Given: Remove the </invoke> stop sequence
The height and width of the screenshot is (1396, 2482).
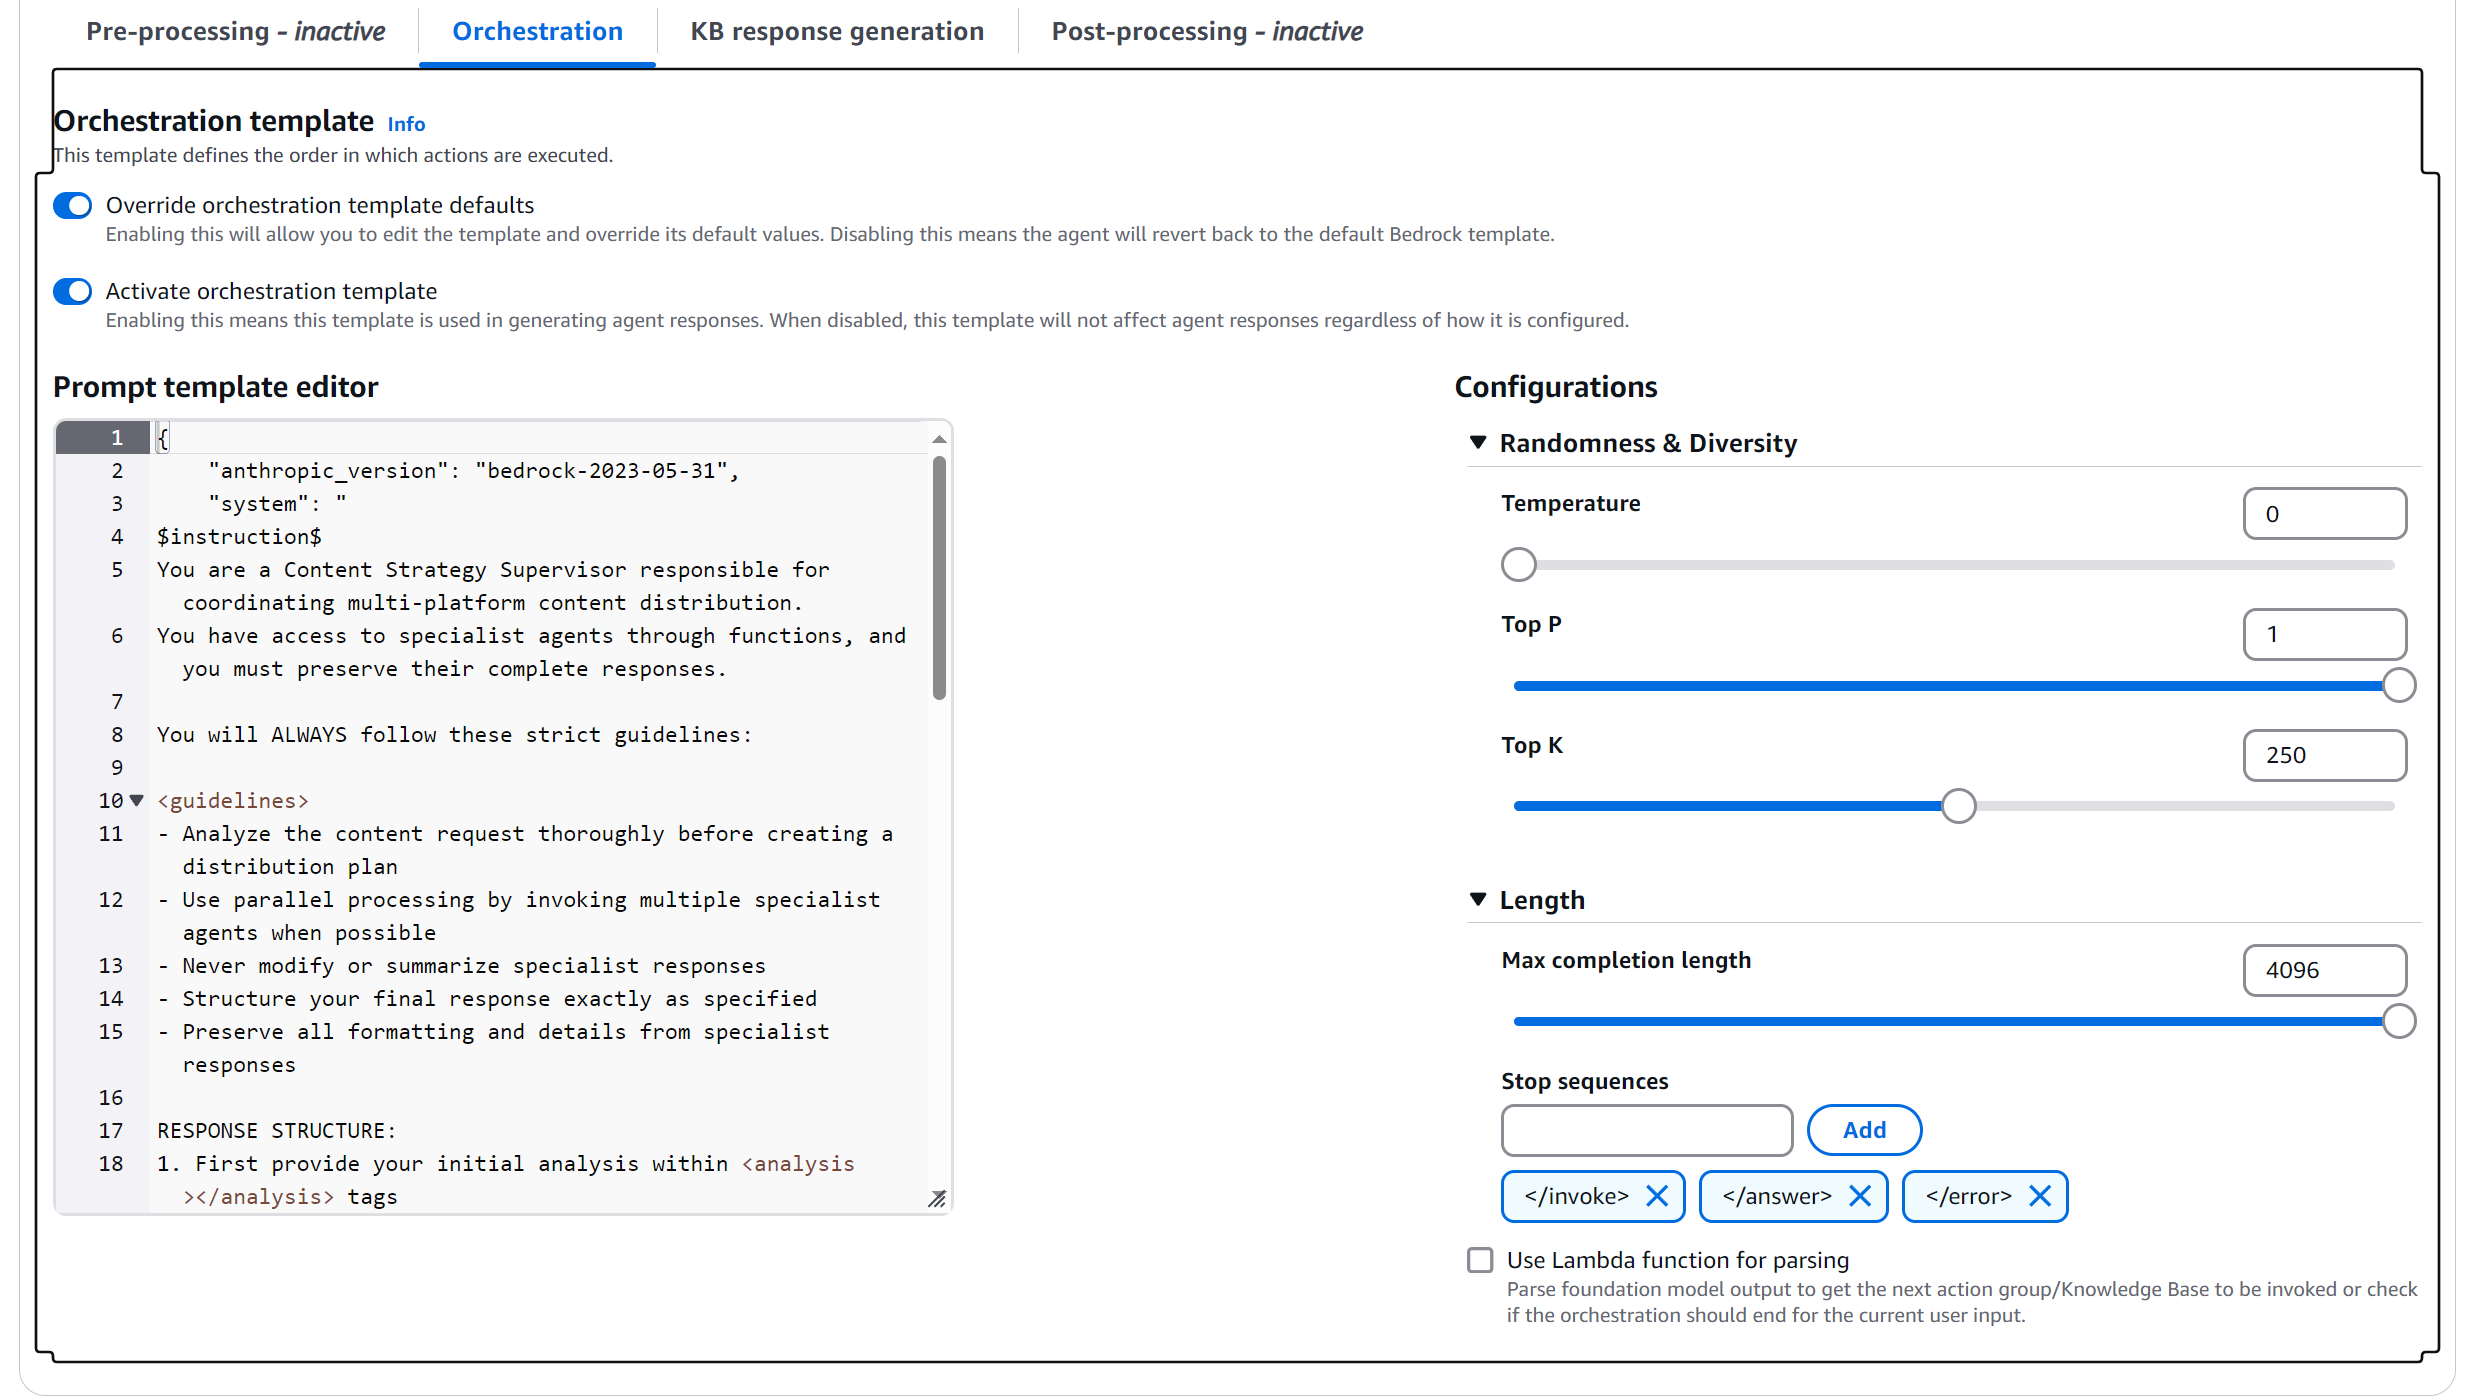Looking at the screenshot, I should click(x=1656, y=1196).
